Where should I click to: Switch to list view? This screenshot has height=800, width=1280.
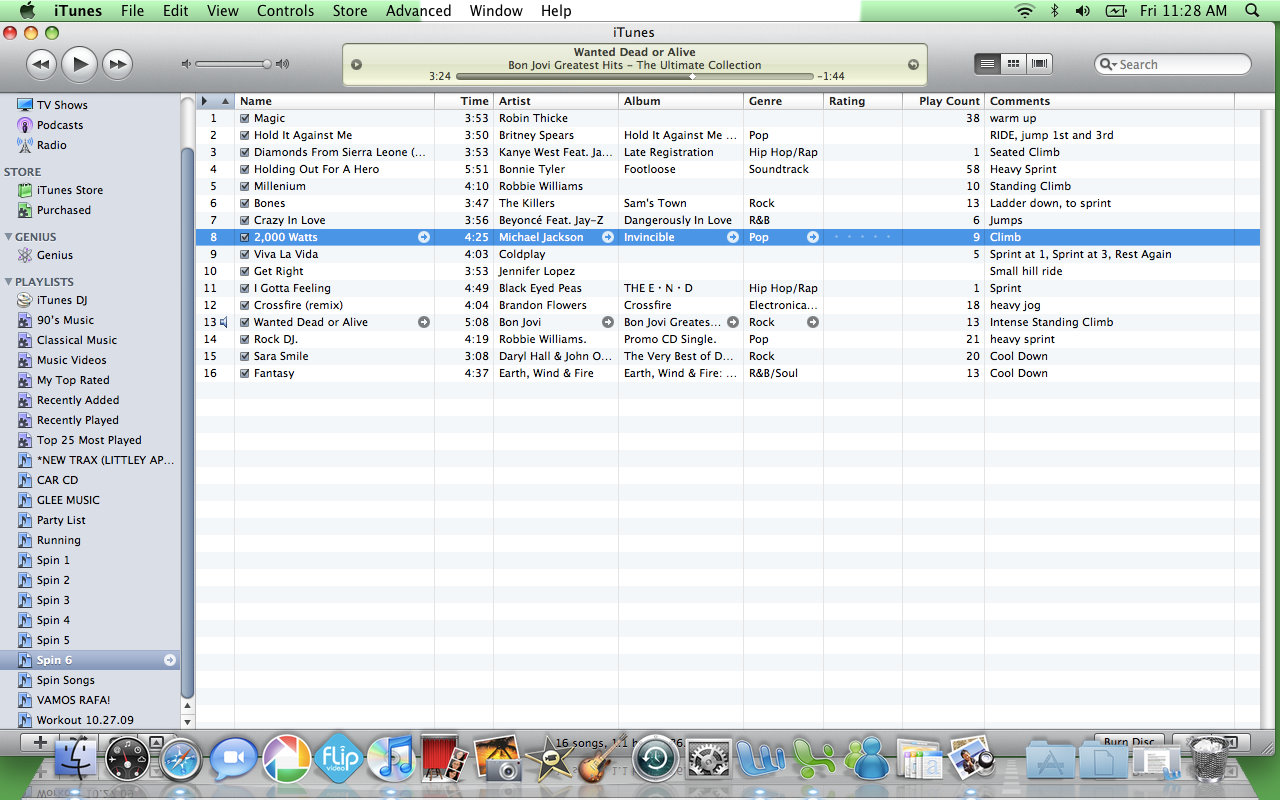point(987,64)
